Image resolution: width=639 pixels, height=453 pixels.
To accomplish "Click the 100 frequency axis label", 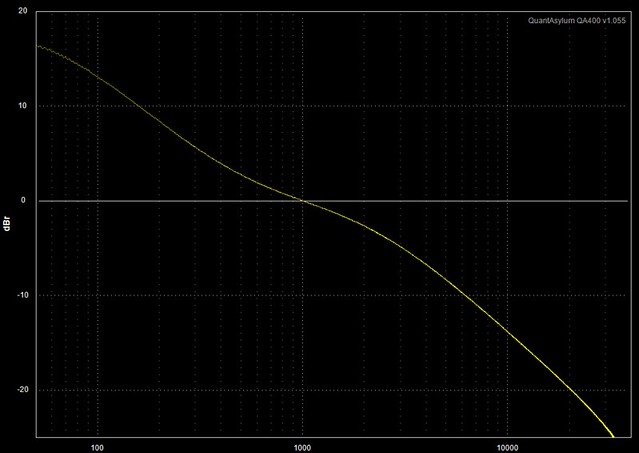I will (98, 445).
